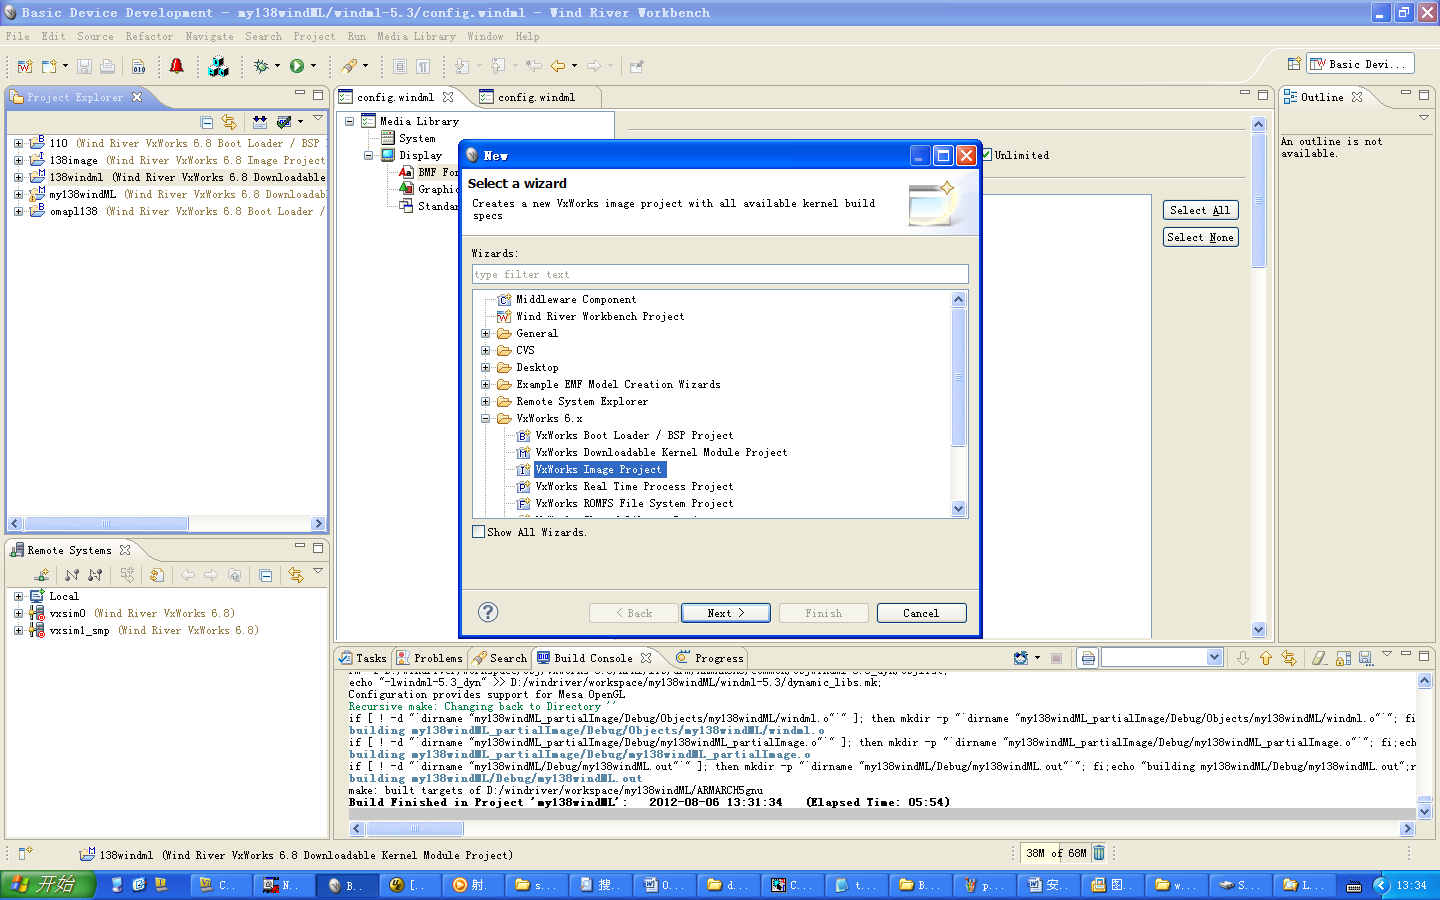Expand the General wizard folder
Viewport: 1440px width, 900px height.
tap(486, 334)
